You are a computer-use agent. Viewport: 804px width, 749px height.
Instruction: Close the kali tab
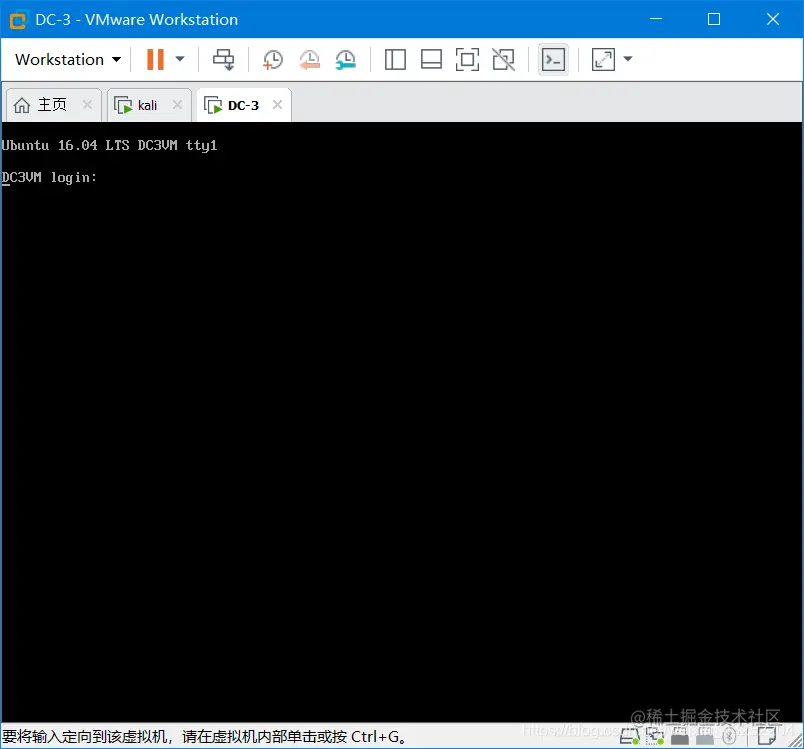[x=177, y=105]
